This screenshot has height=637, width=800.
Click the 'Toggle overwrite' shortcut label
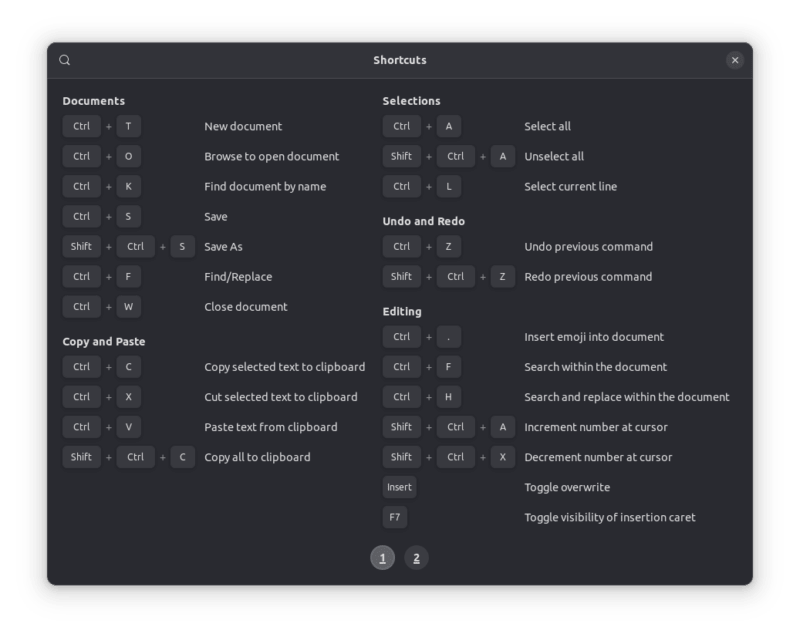tap(566, 487)
